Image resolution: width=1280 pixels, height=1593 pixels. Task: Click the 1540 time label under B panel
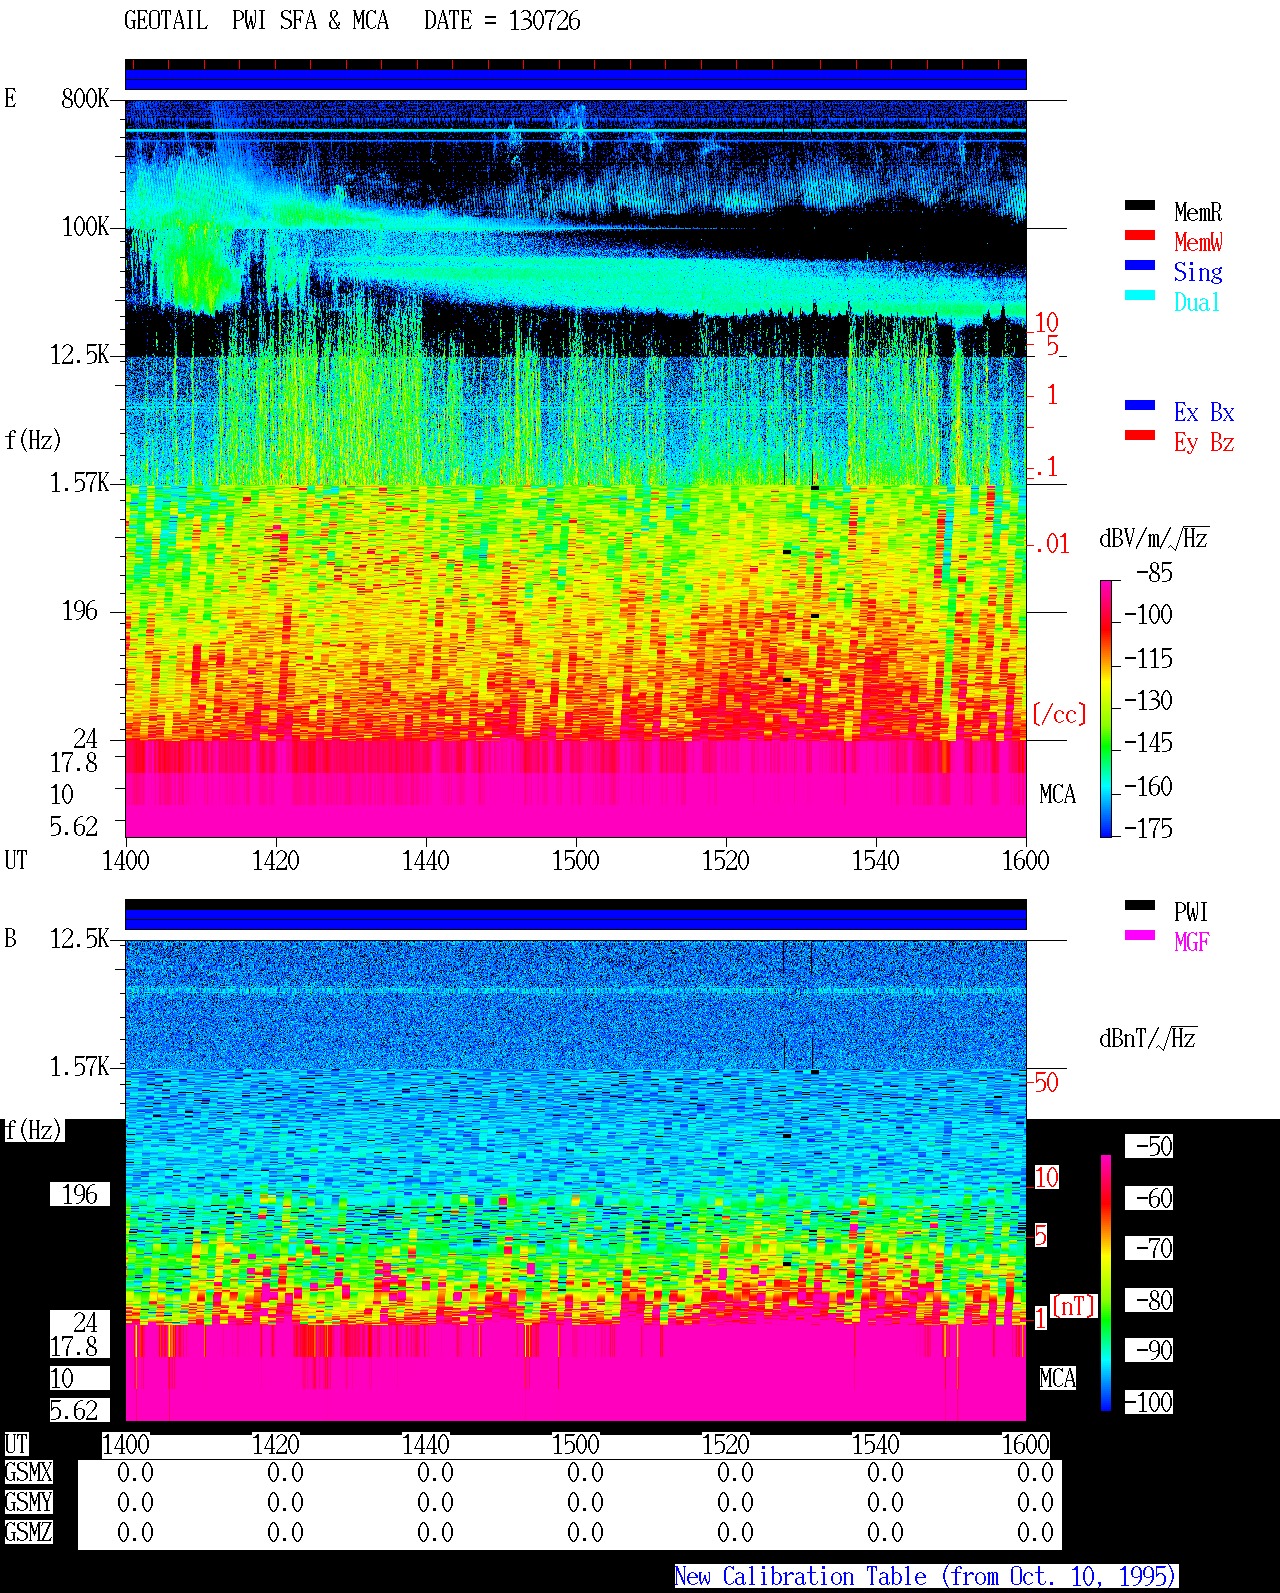(875, 1445)
